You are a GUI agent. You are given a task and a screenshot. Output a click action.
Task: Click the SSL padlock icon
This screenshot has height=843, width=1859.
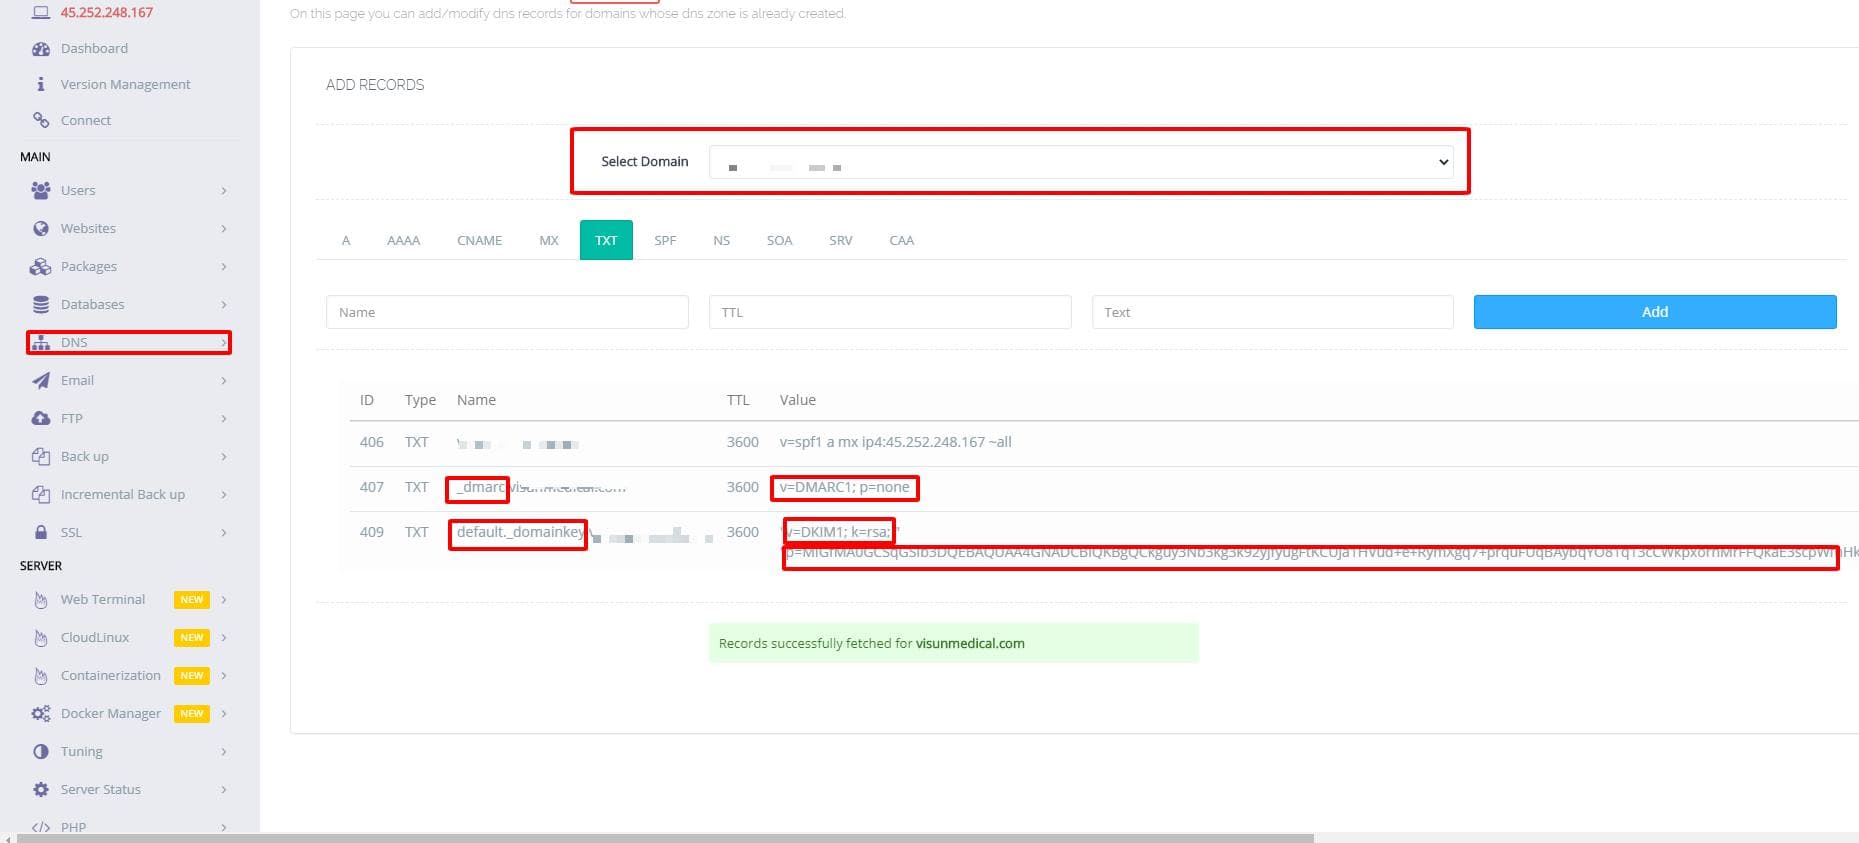[41, 532]
